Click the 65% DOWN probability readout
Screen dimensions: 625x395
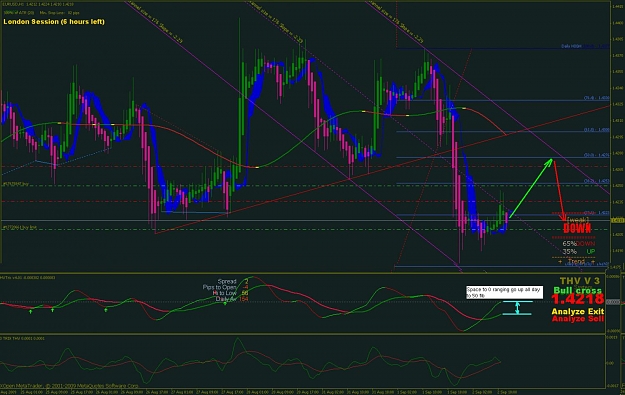[x=578, y=244]
